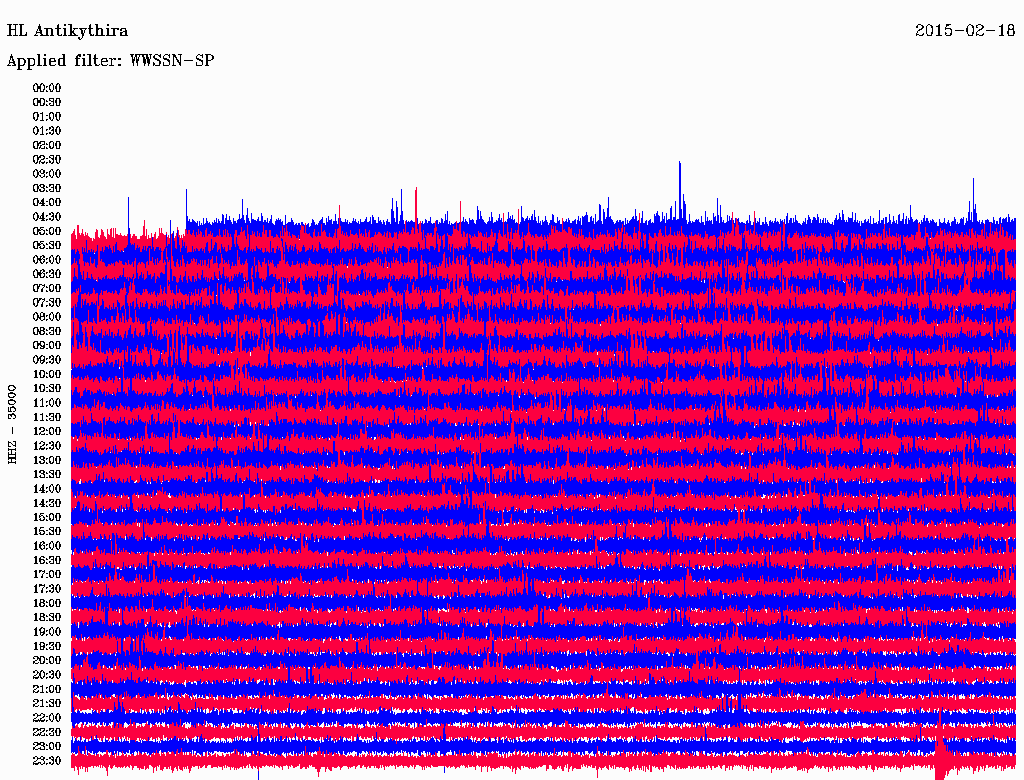Click the 05:00 time label
The image size is (1024, 780).
pyautogui.click(x=47, y=231)
